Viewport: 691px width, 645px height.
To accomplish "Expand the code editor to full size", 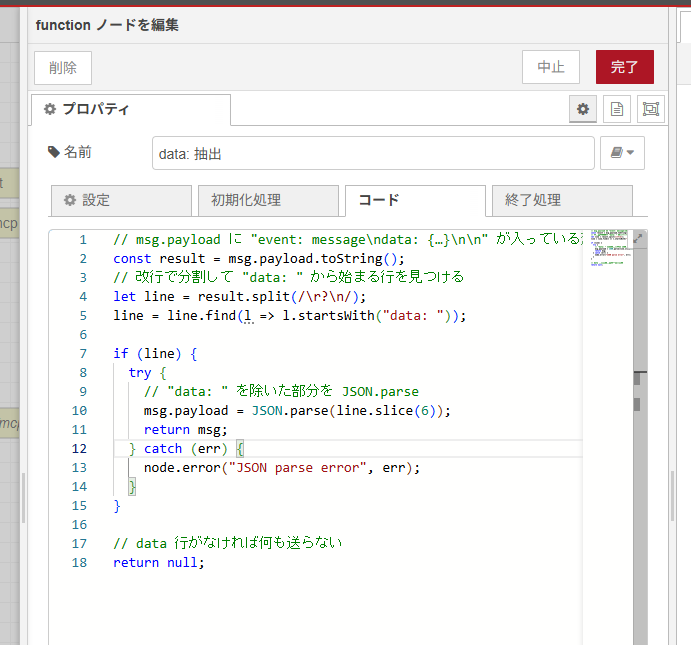I will click(x=639, y=238).
